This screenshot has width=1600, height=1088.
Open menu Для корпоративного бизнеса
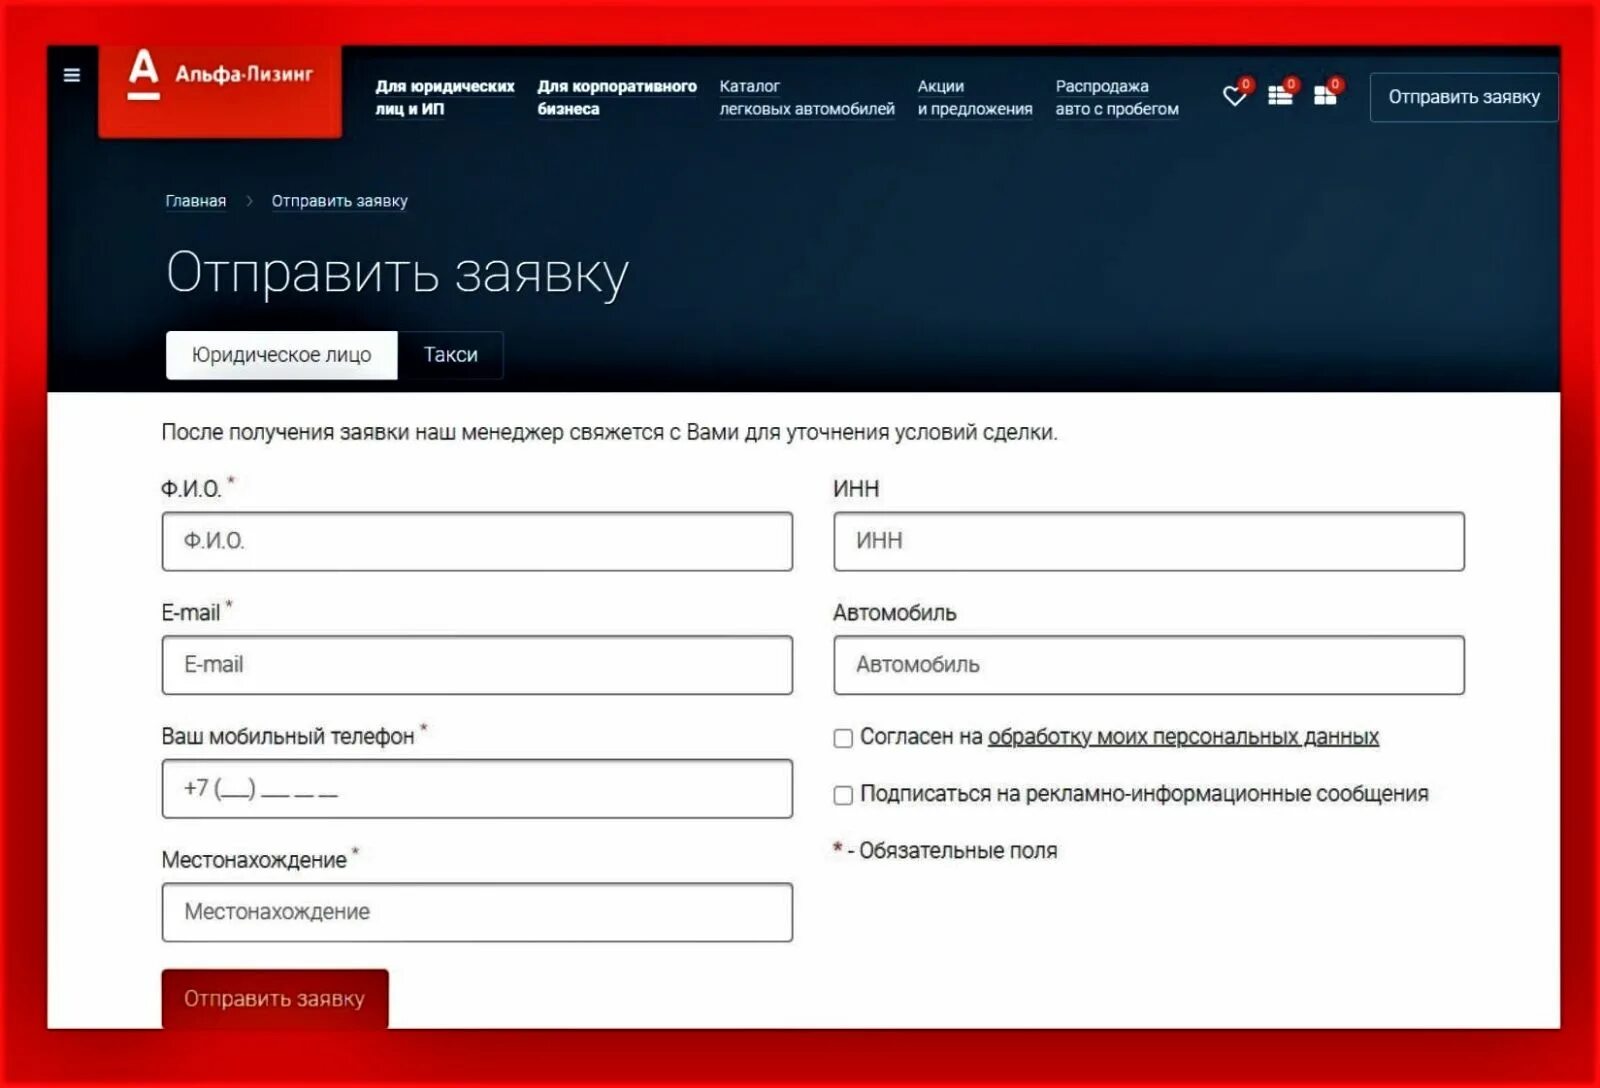[x=617, y=97]
